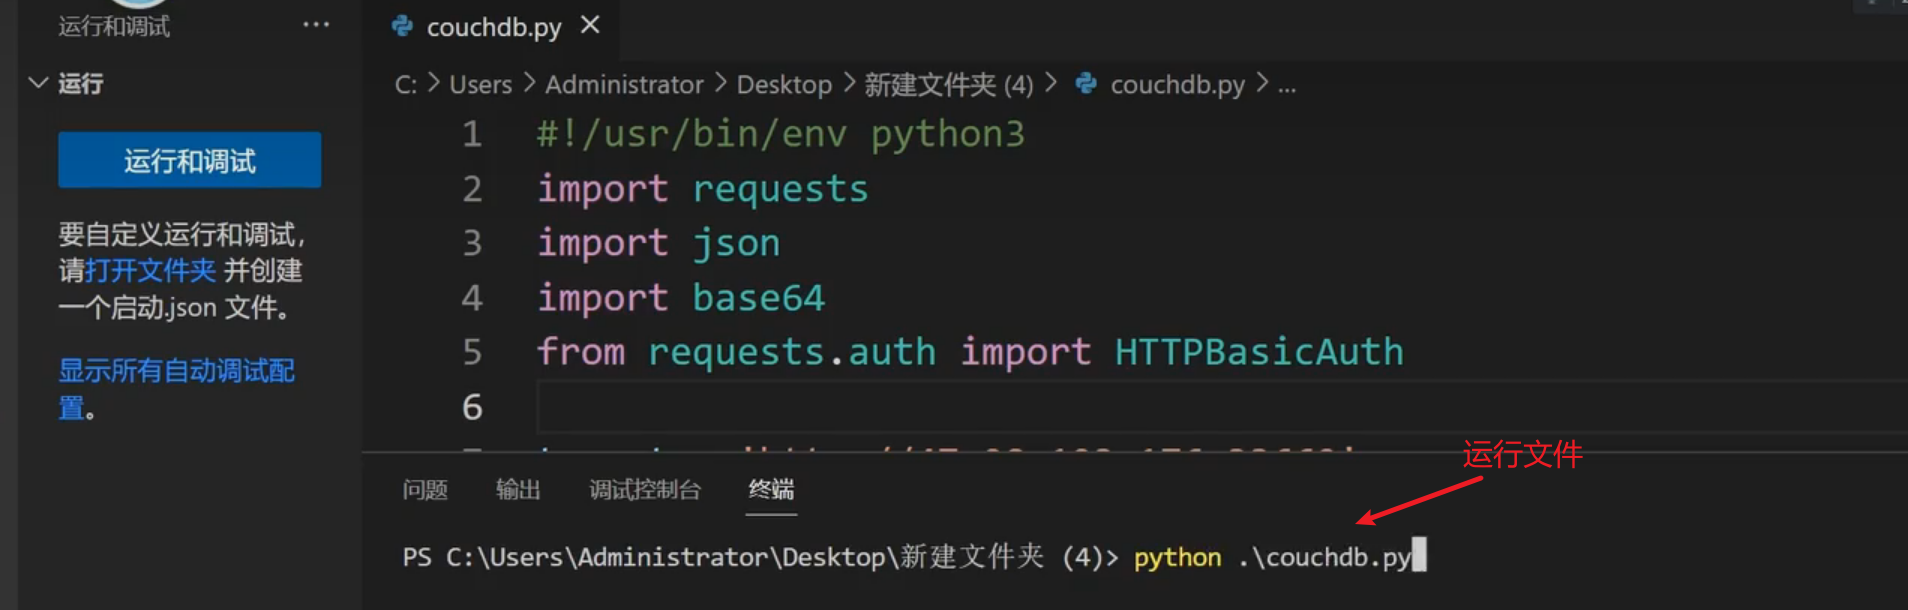Click line number 1 in the gutter

pos(472,134)
